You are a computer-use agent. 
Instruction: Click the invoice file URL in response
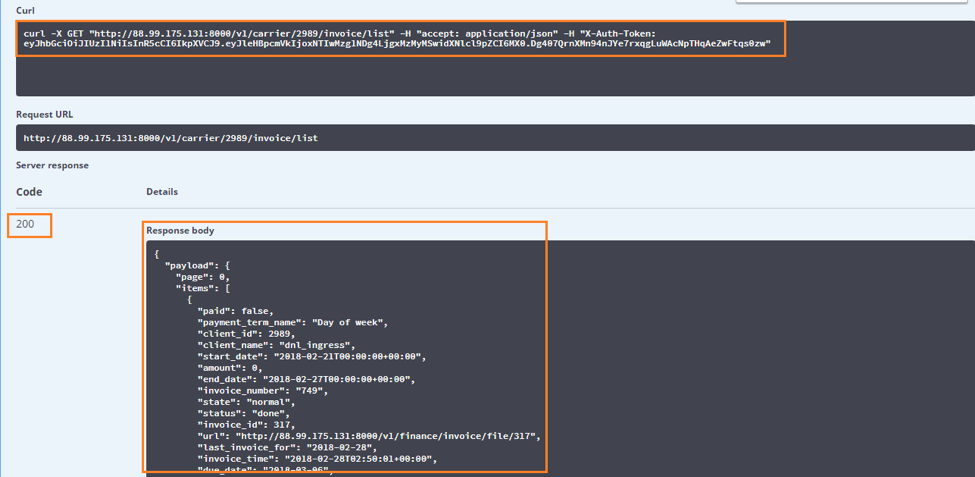click(387, 436)
